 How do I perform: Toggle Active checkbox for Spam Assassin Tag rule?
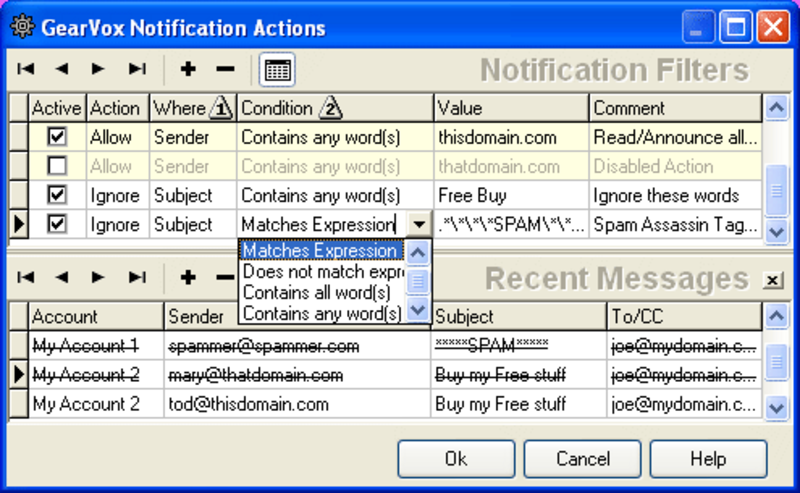click(x=57, y=224)
